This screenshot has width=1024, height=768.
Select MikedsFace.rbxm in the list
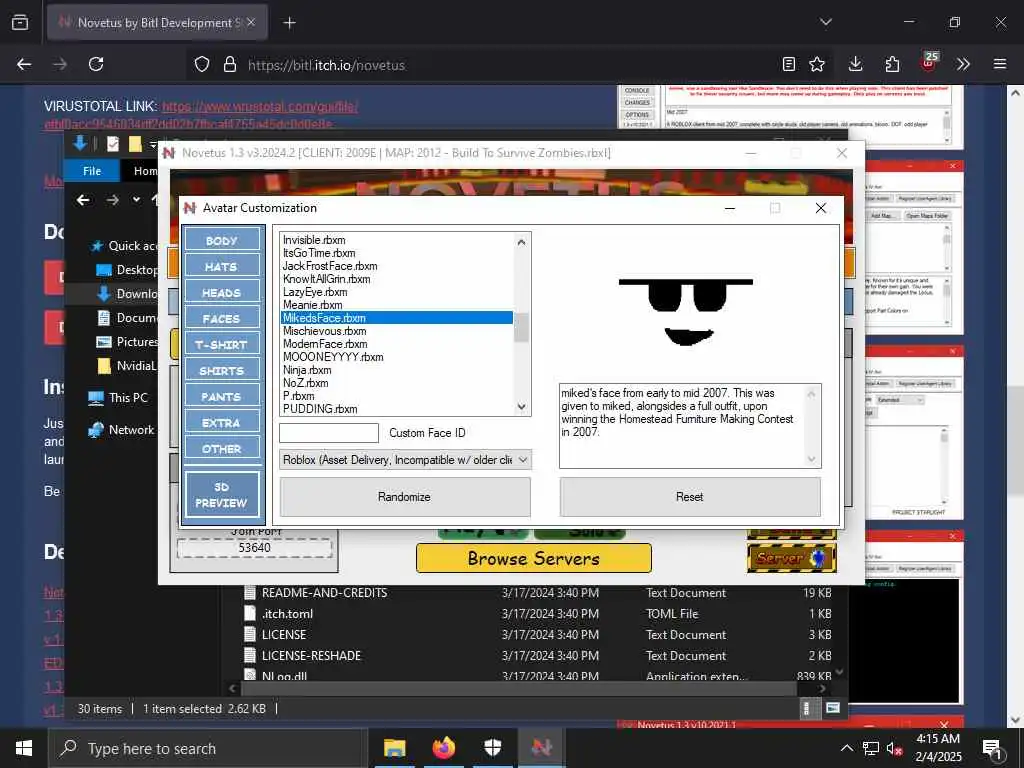pyautogui.click(x=397, y=318)
